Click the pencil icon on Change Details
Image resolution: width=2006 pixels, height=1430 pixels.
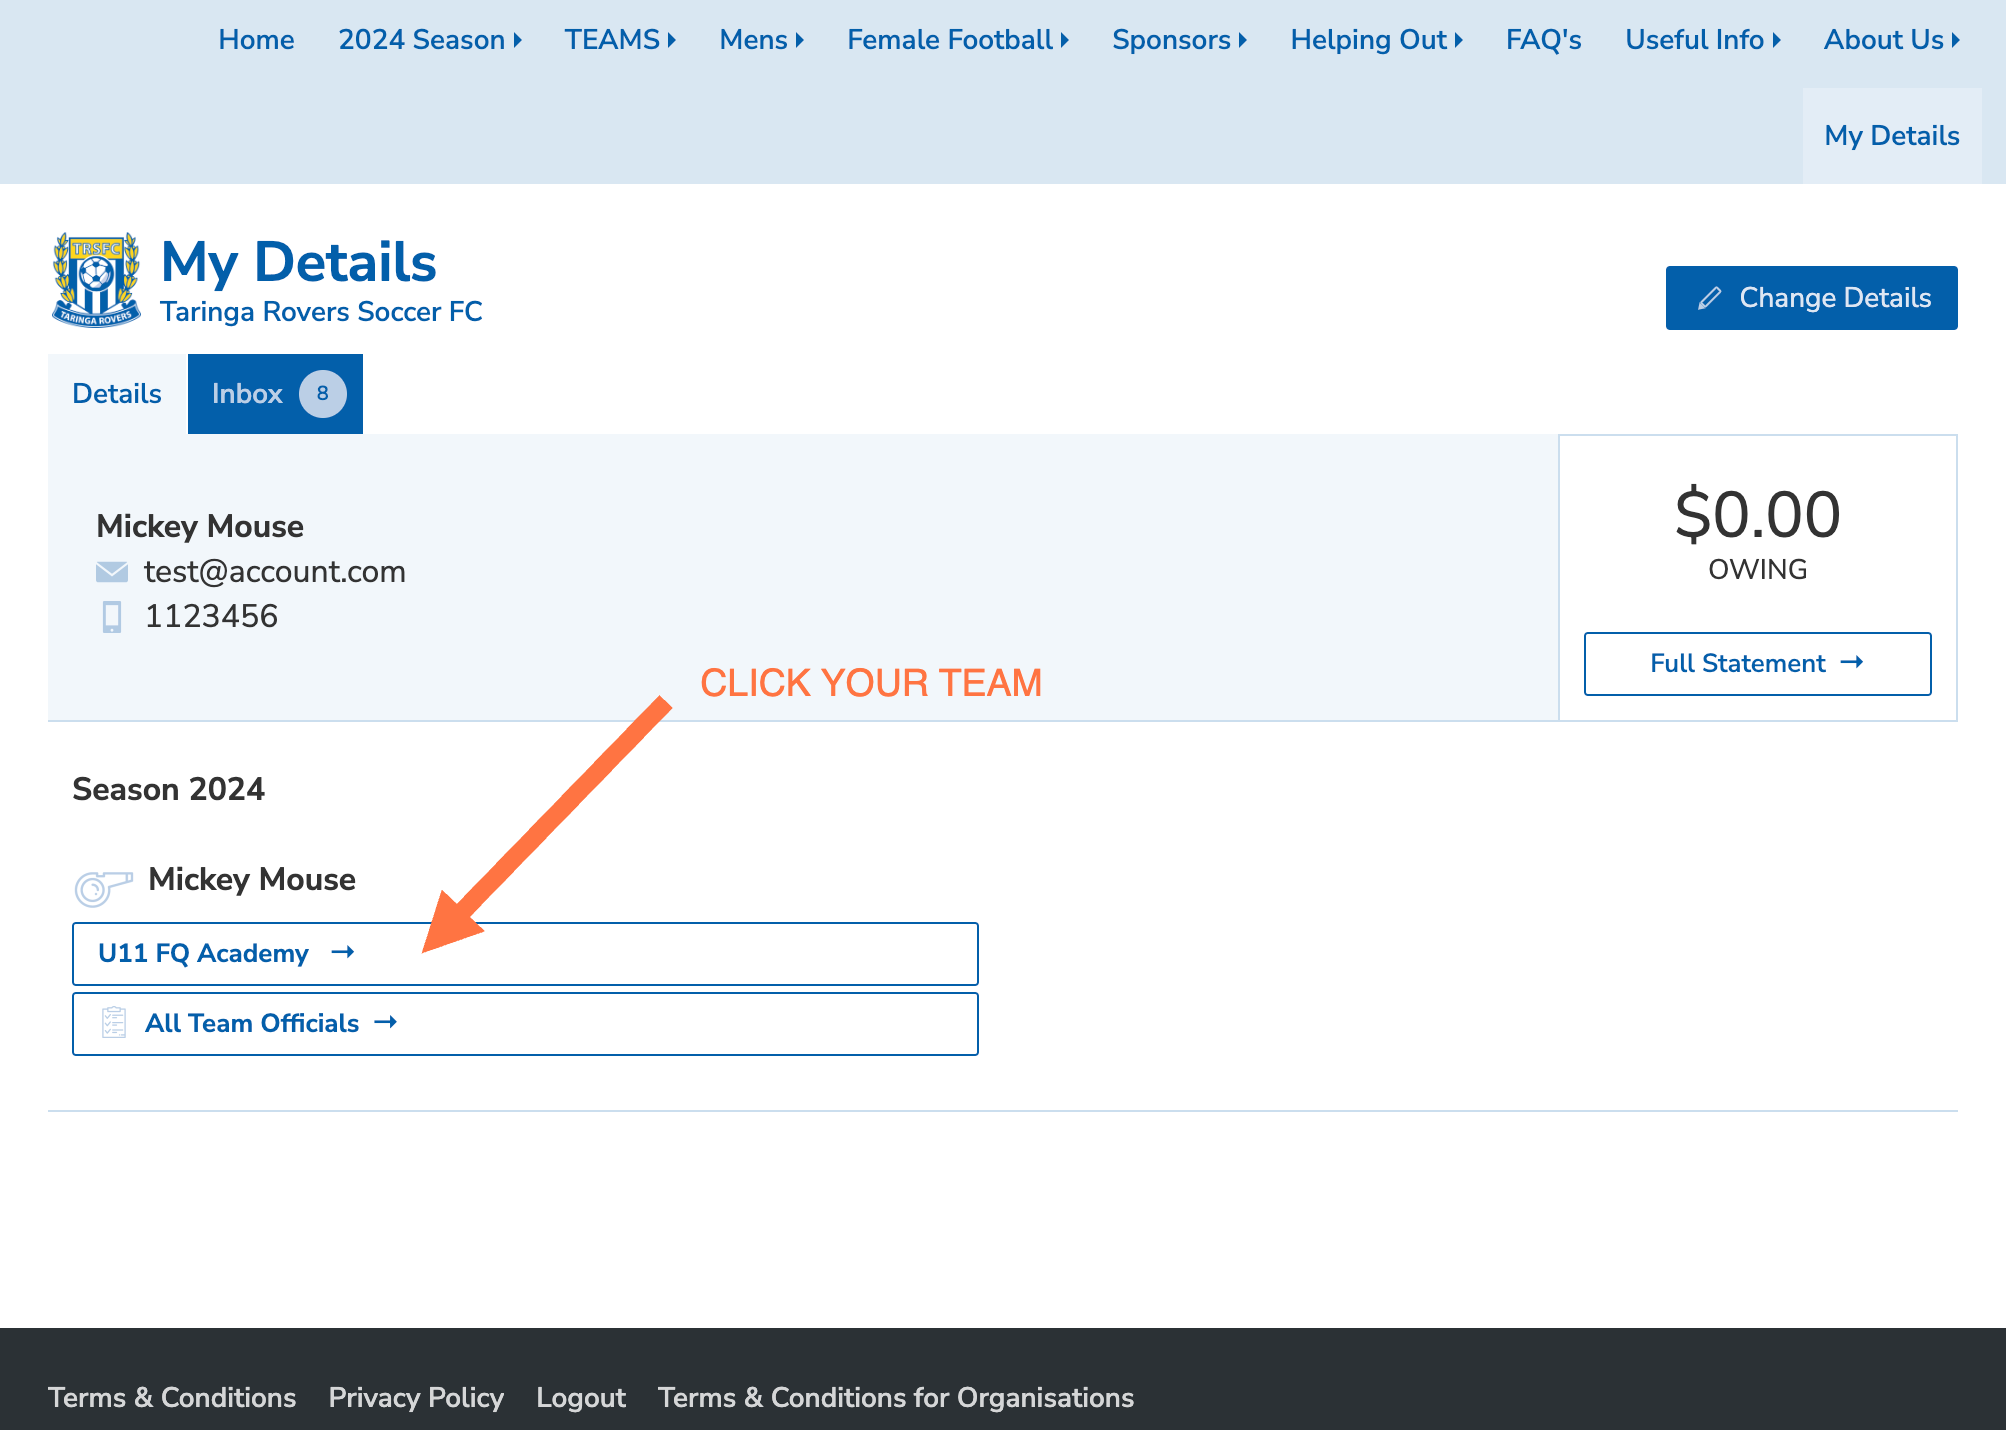click(x=1710, y=298)
